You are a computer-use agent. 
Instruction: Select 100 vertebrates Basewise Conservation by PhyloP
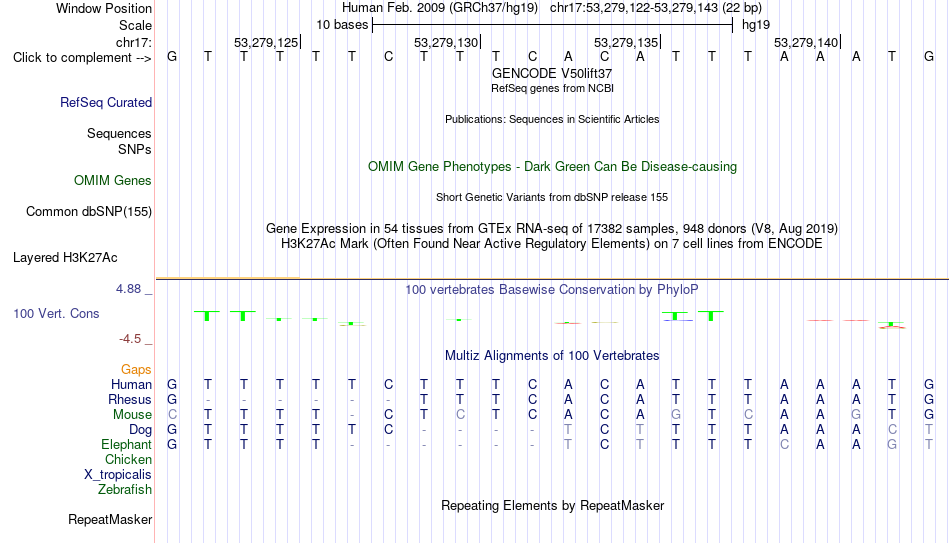(x=552, y=290)
